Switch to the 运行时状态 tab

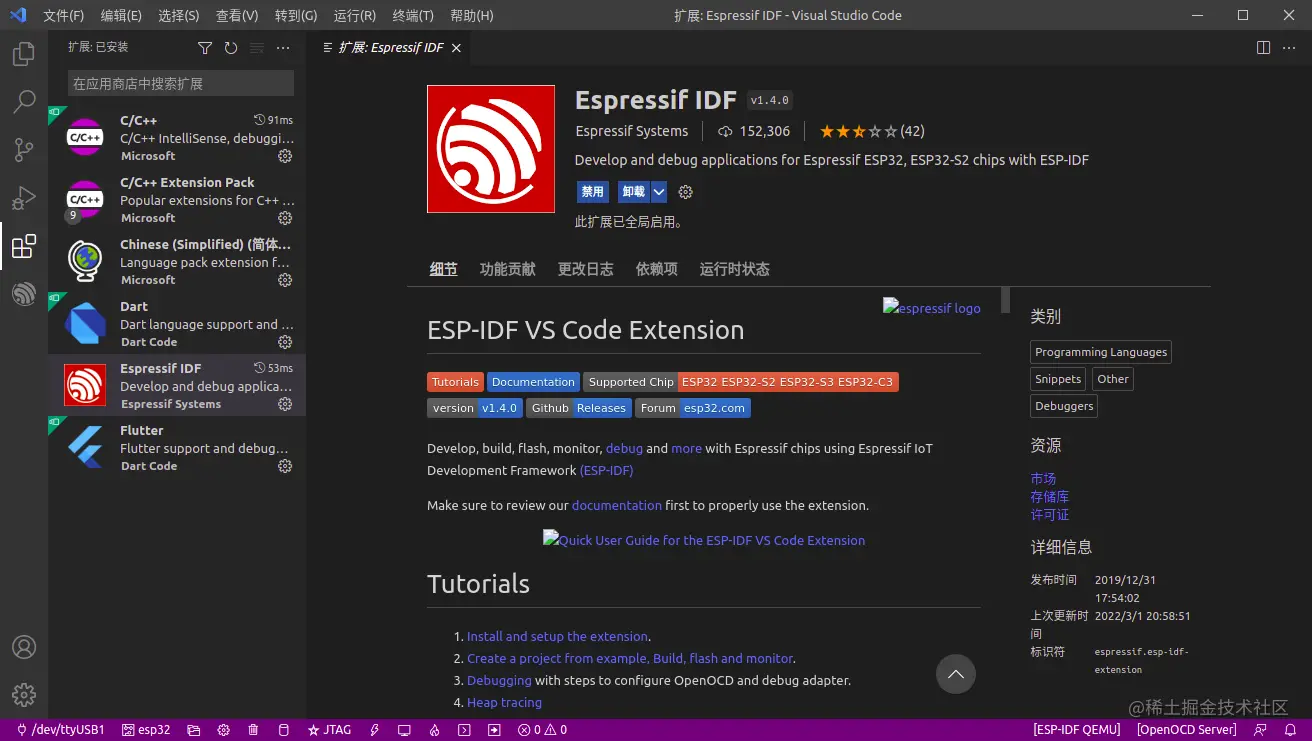point(734,269)
